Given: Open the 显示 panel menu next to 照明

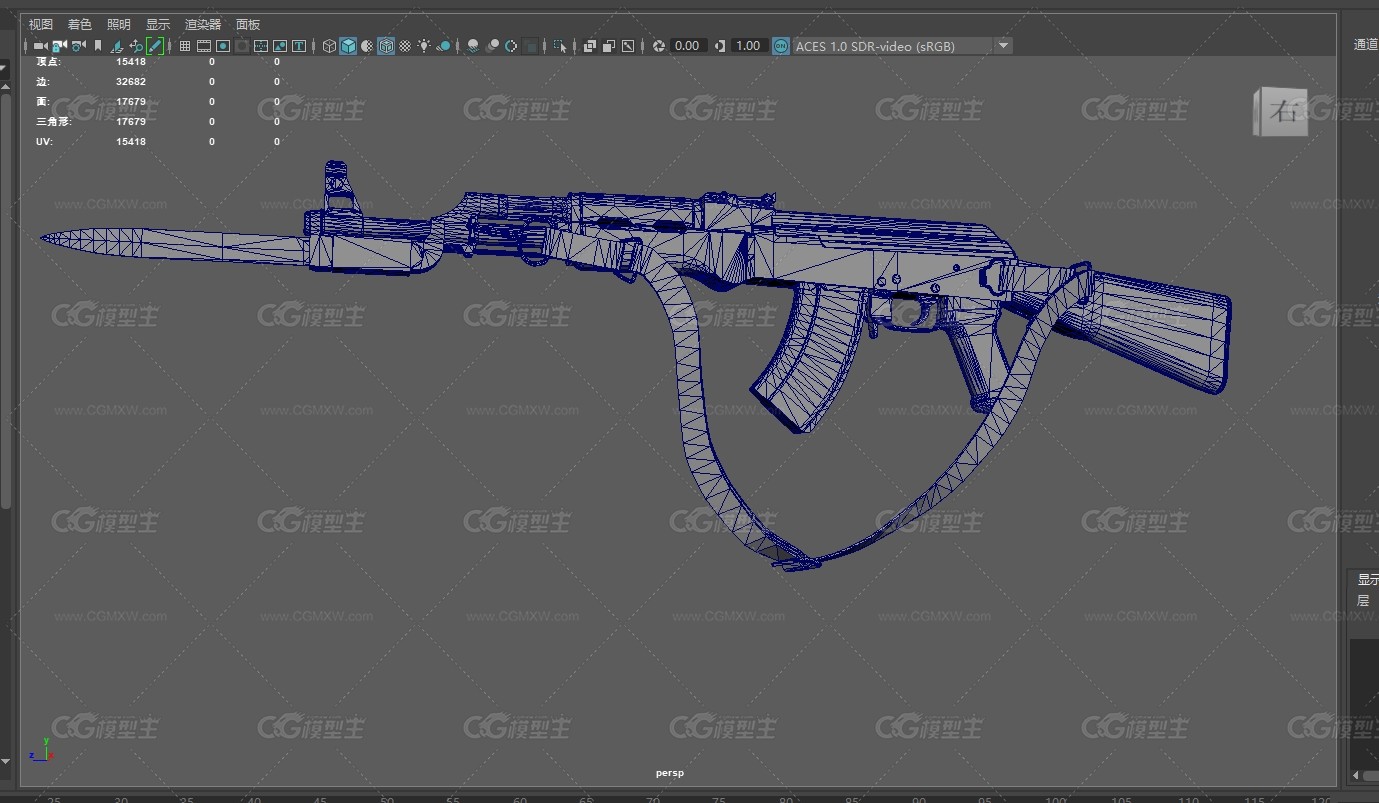Looking at the screenshot, I should tap(158, 24).
